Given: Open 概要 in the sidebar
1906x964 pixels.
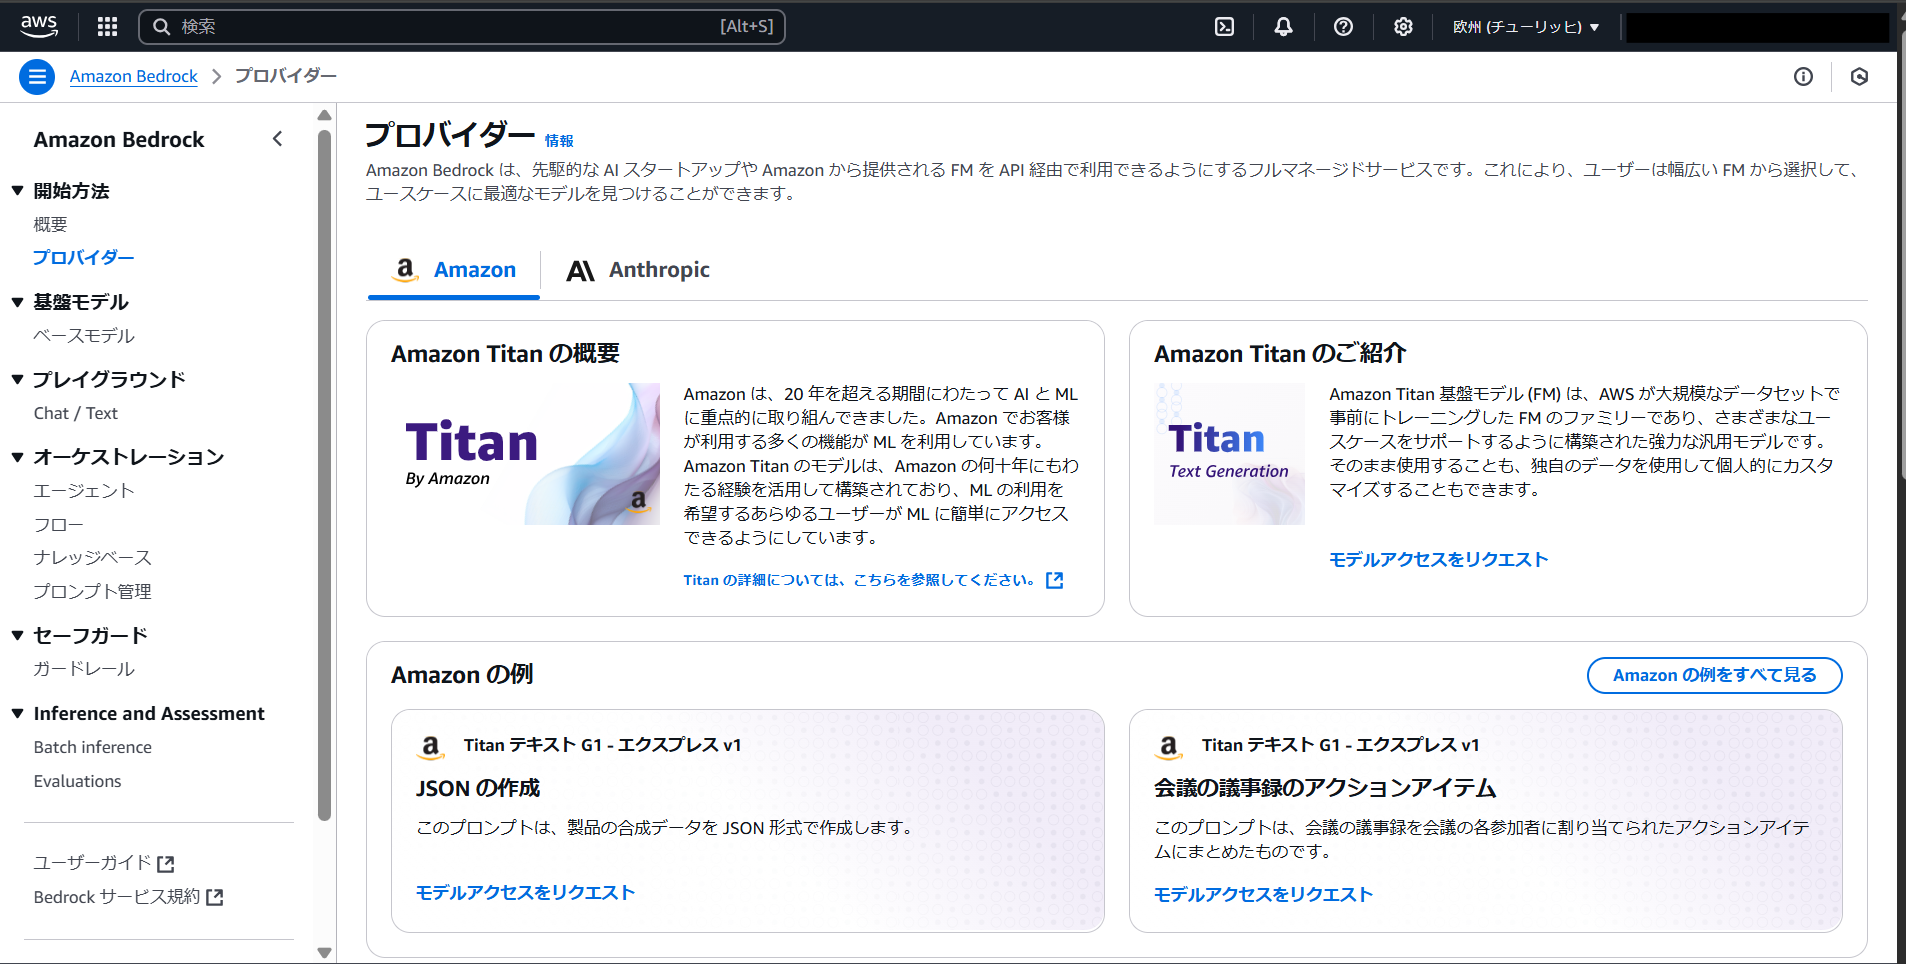Looking at the screenshot, I should [x=51, y=224].
